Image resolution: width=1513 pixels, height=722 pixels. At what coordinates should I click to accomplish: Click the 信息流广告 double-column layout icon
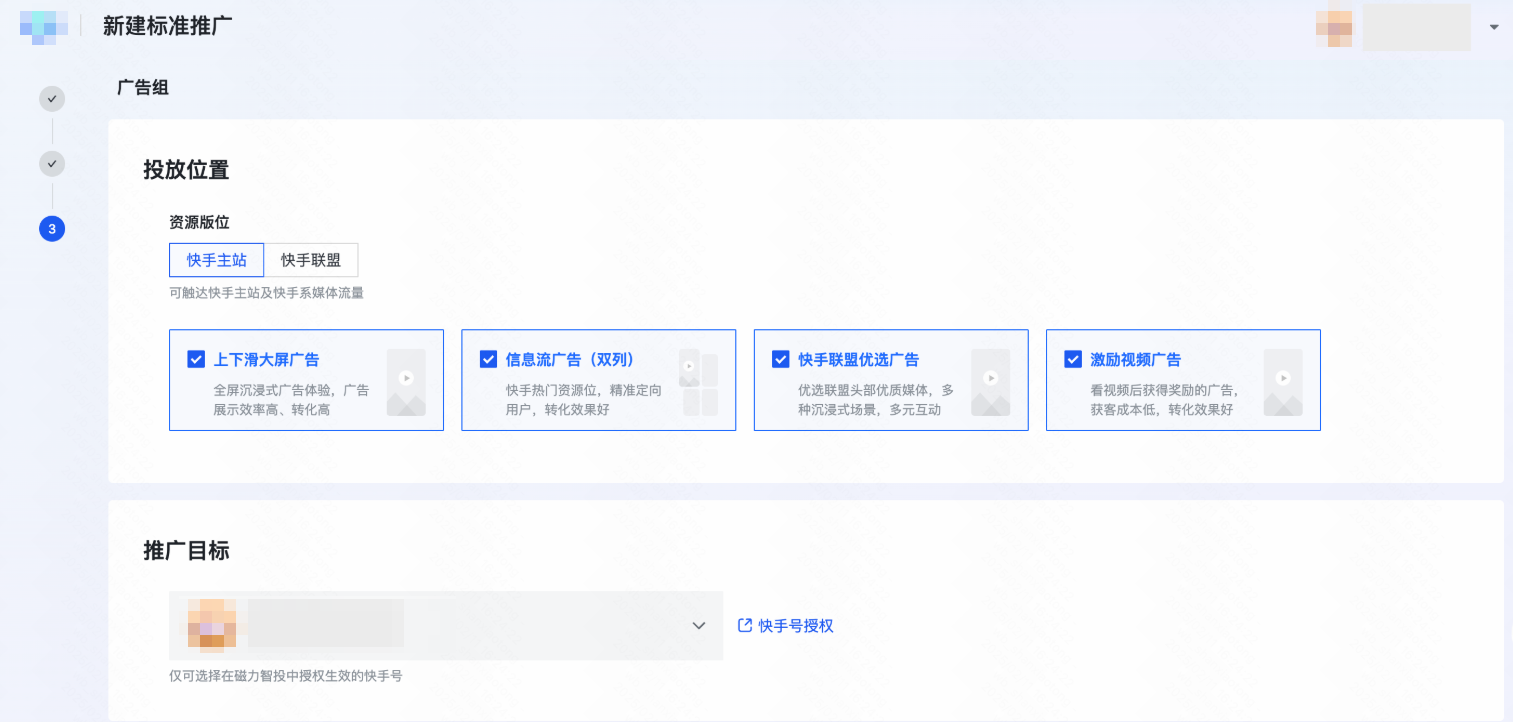point(698,382)
